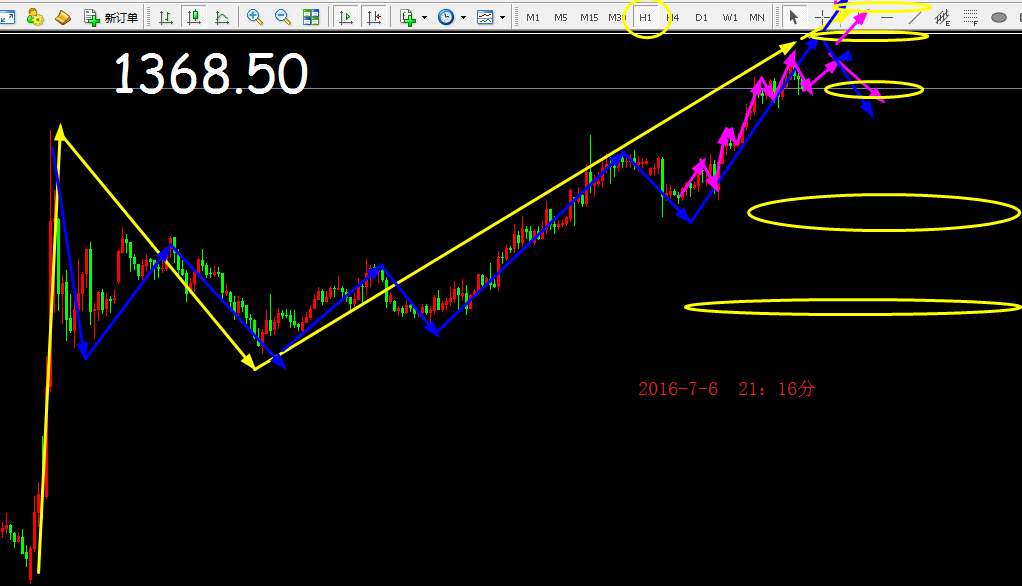Select the ellipse drawing tool
Image resolution: width=1022 pixels, height=586 pixels.
999,18
